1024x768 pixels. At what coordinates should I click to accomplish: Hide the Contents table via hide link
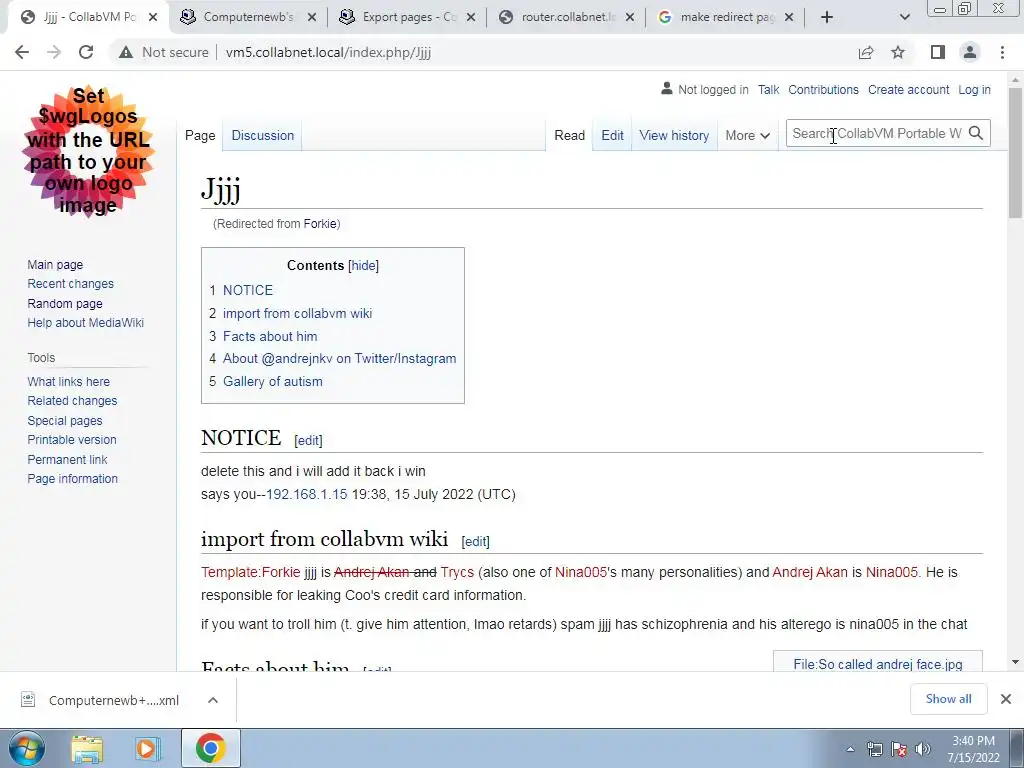[x=364, y=266]
